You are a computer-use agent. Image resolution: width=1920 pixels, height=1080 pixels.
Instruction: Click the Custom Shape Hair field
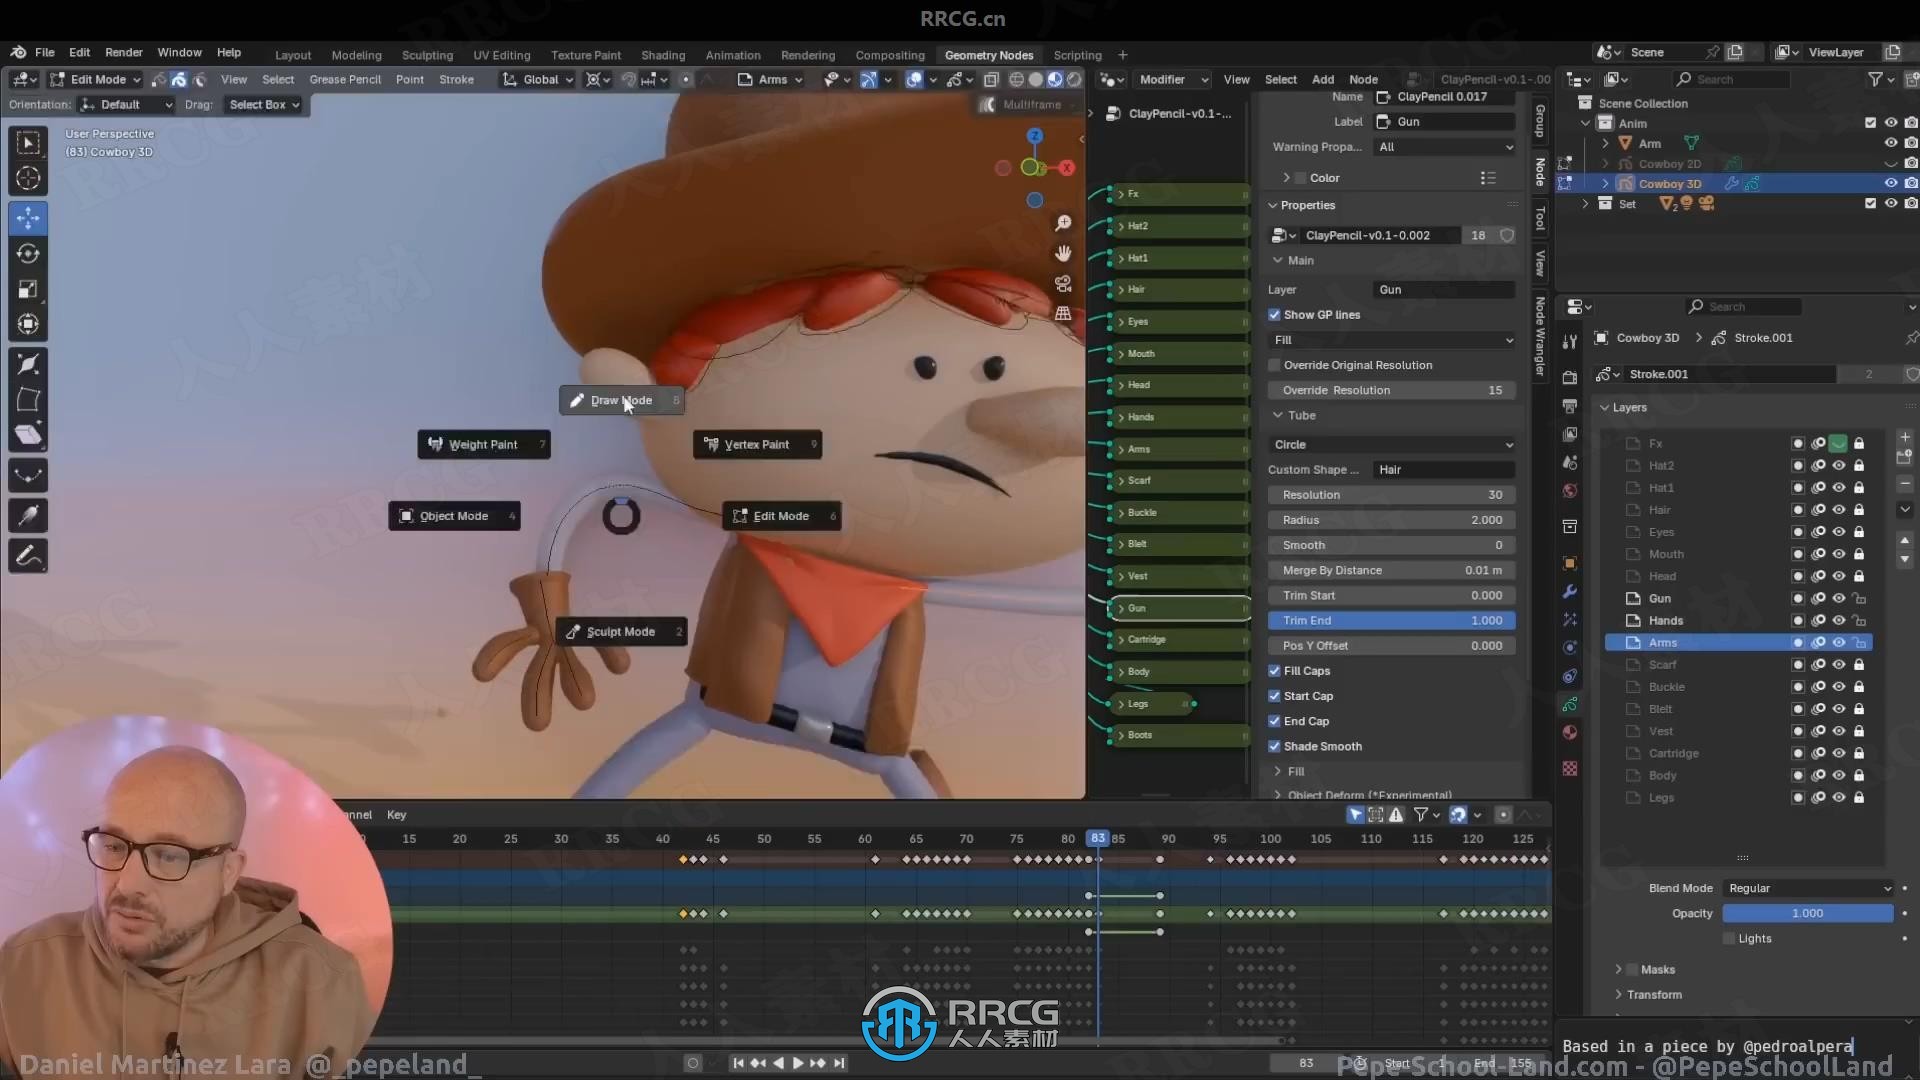tap(1445, 470)
